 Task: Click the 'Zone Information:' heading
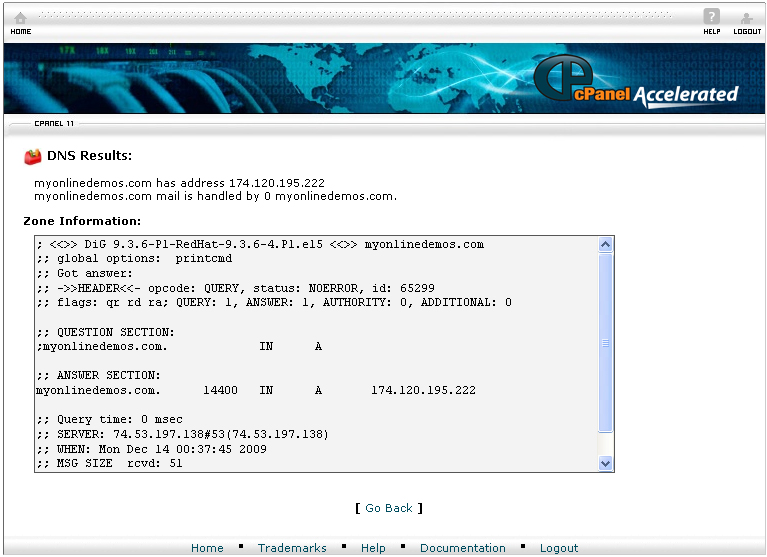[82, 221]
